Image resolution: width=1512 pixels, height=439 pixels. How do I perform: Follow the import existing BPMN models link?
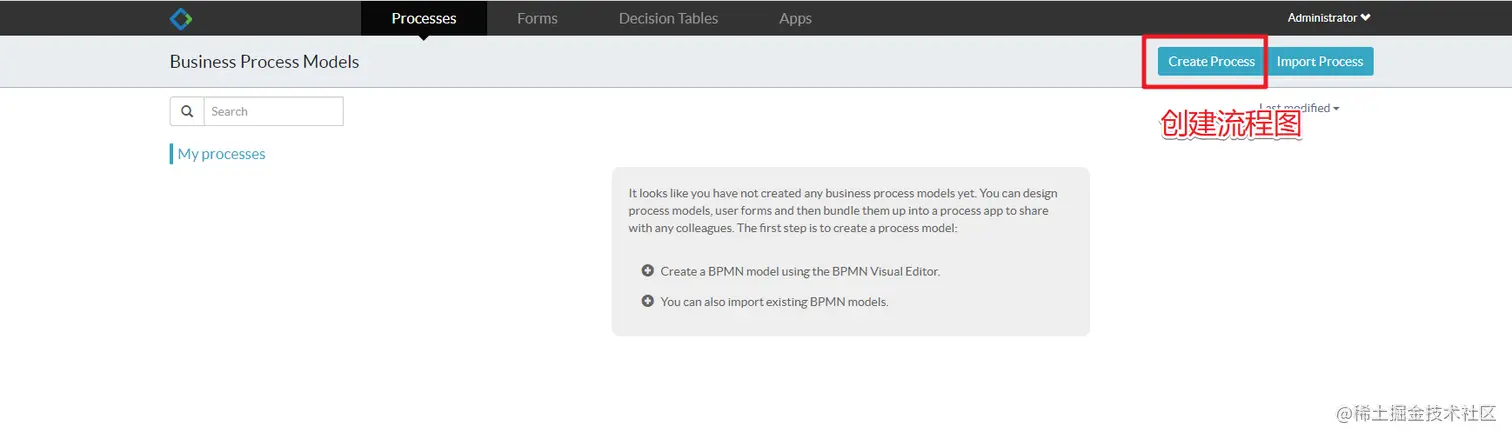[774, 301]
